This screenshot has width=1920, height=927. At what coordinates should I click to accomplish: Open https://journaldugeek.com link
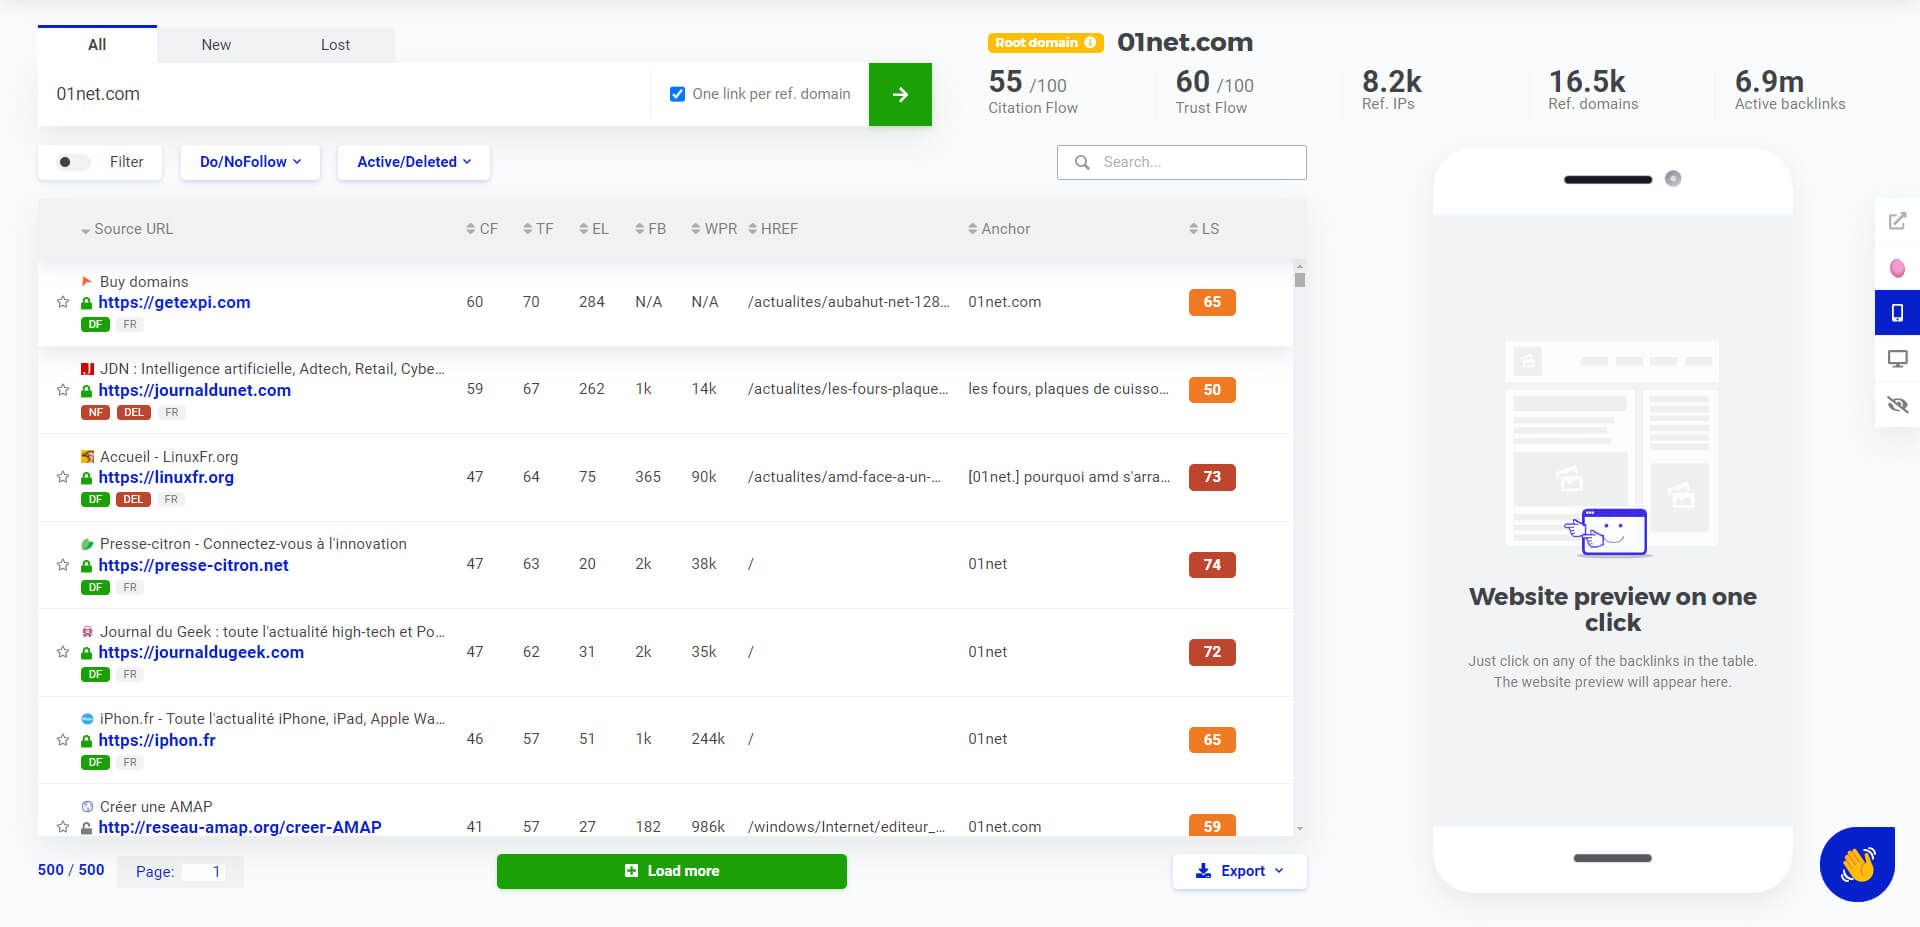tap(201, 652)
